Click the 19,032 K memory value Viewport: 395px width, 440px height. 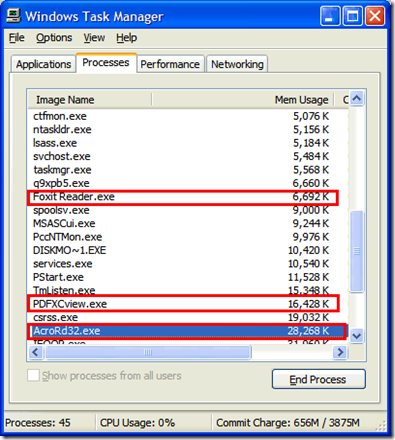click(x=308, y=317)
